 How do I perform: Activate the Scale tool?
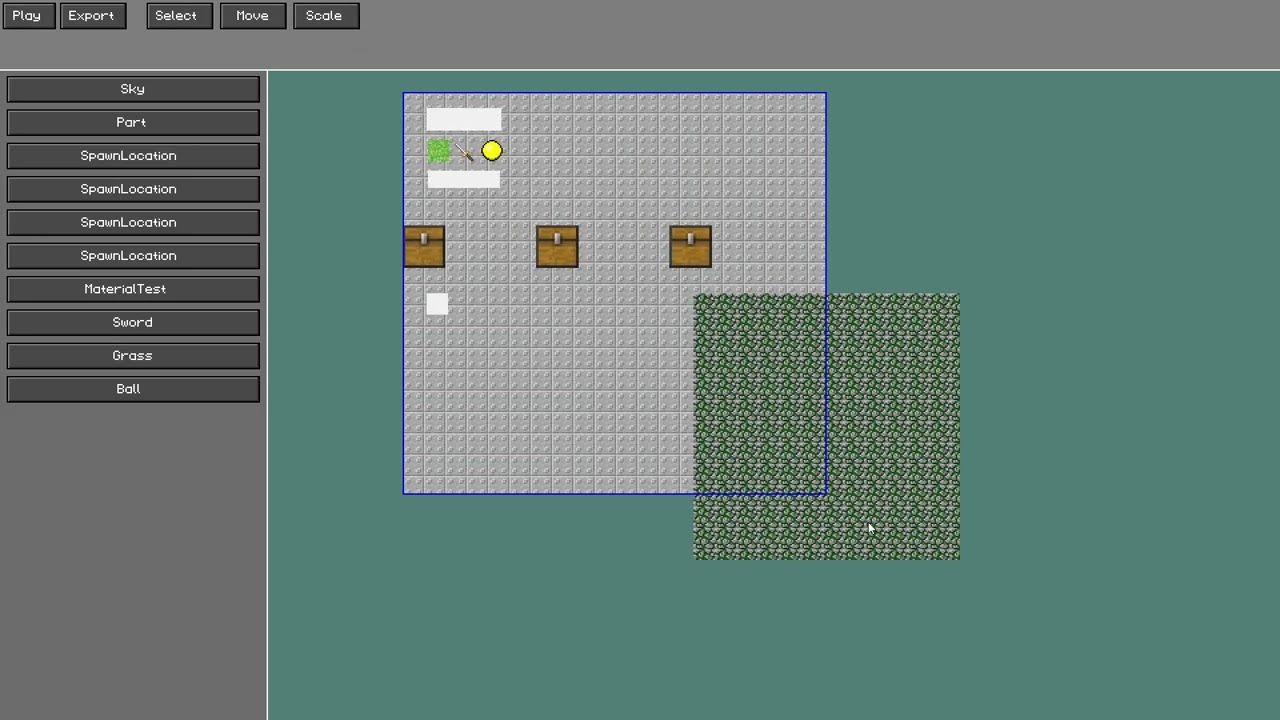[x=326, y=16]
